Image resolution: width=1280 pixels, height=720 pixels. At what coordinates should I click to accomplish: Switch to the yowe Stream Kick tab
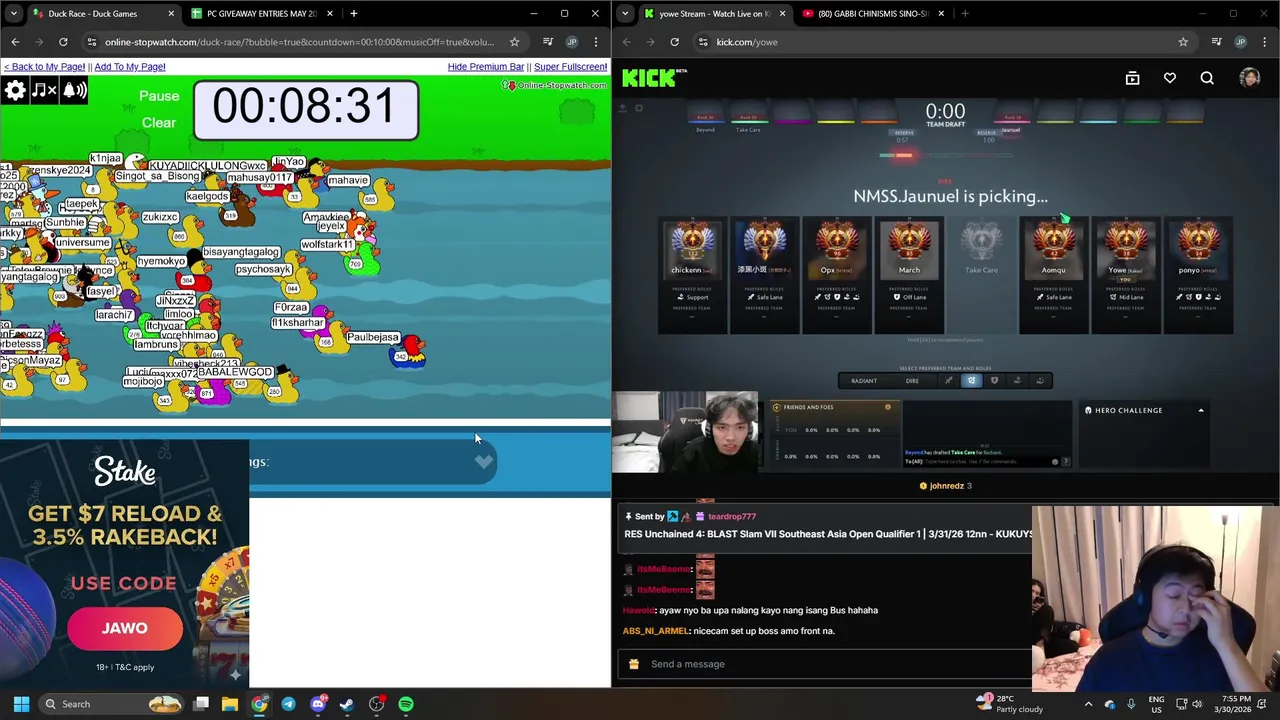(x=714, y=14)
